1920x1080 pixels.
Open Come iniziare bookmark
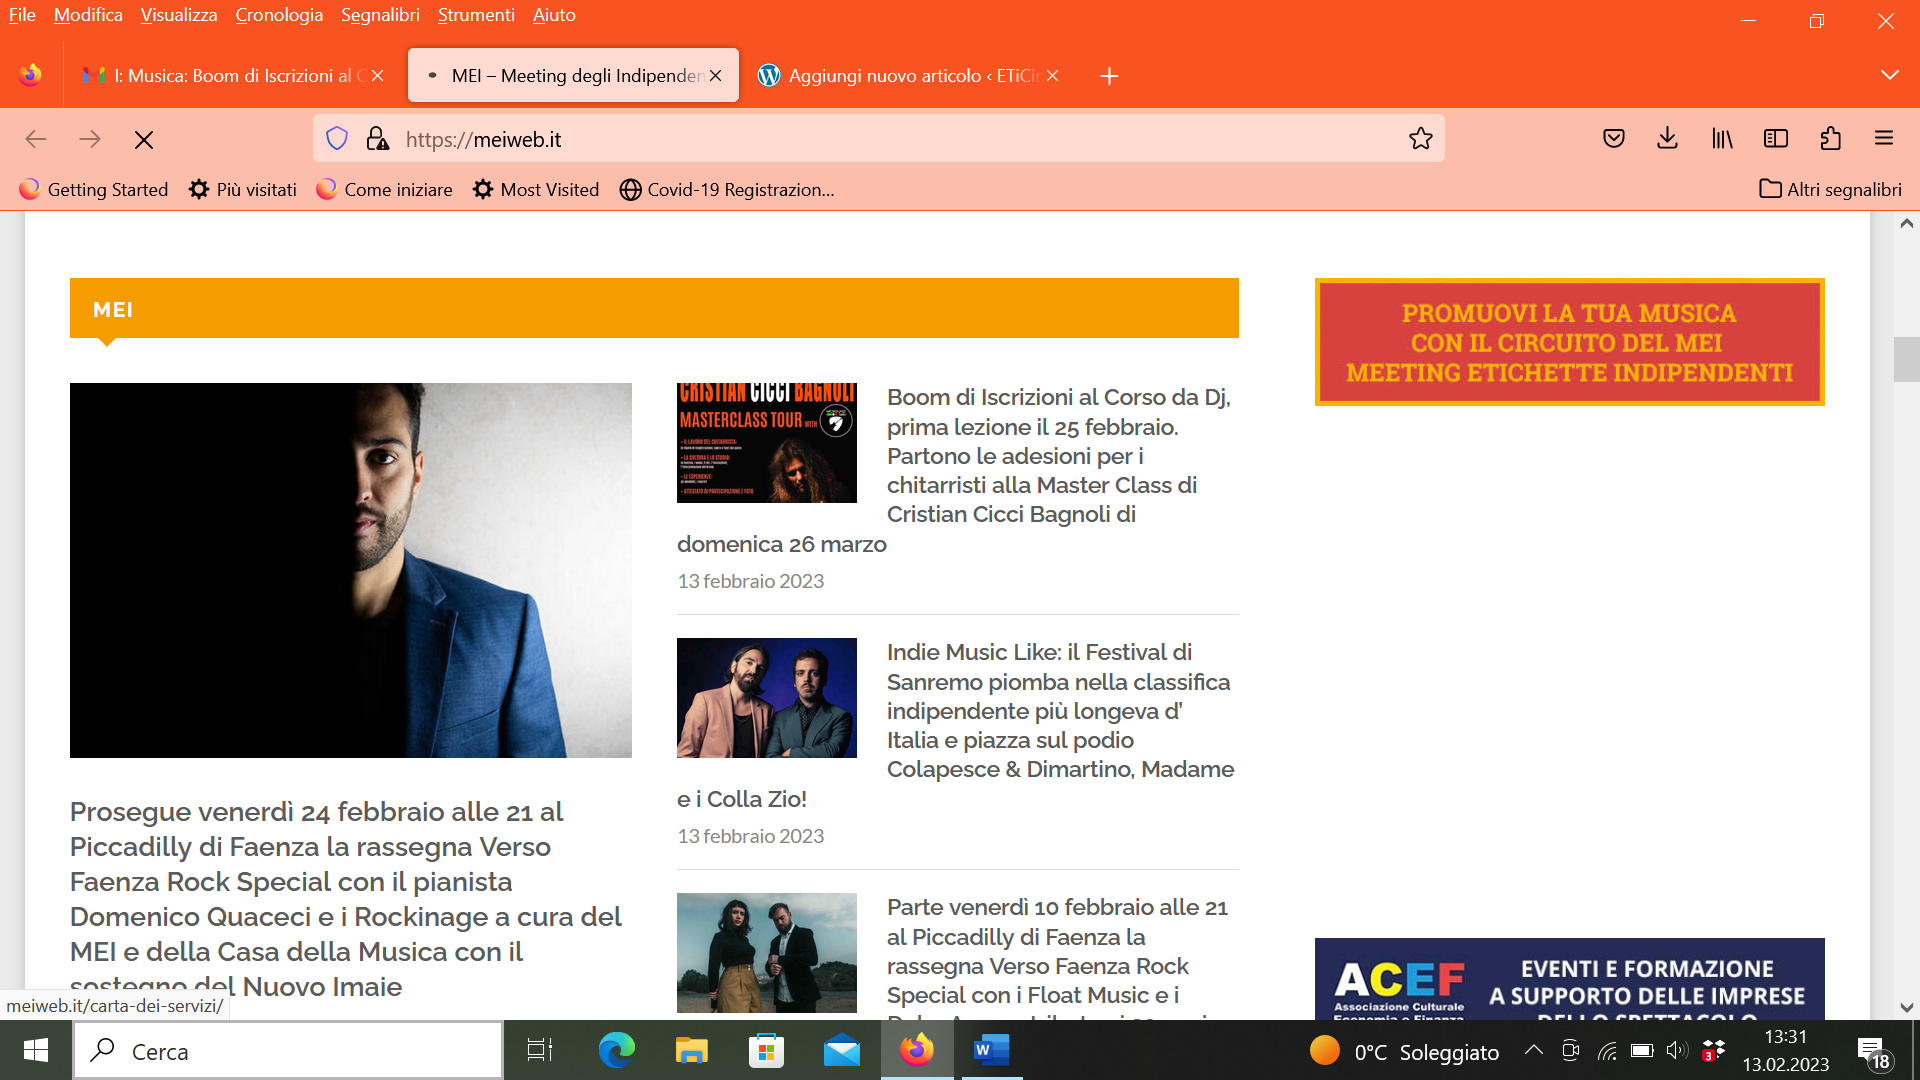coord(384,190)
